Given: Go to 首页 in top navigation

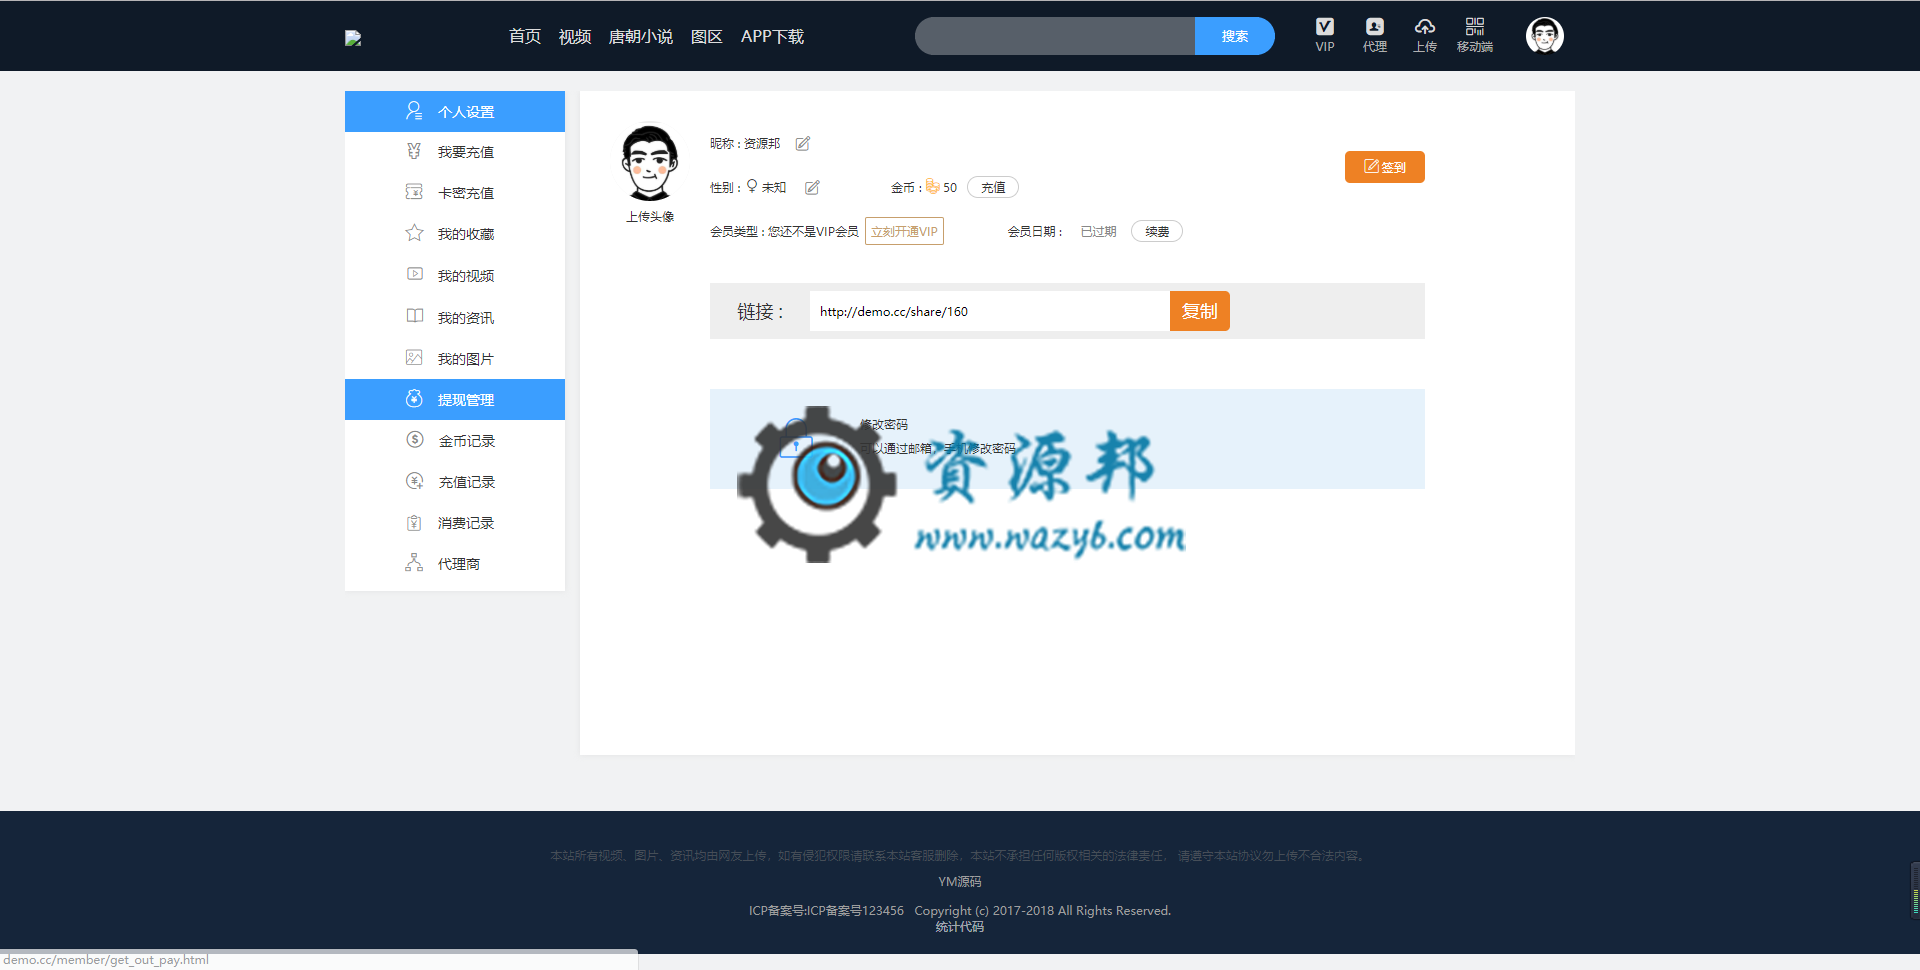Looking at the screenshot, I should [x=525, y=37].
